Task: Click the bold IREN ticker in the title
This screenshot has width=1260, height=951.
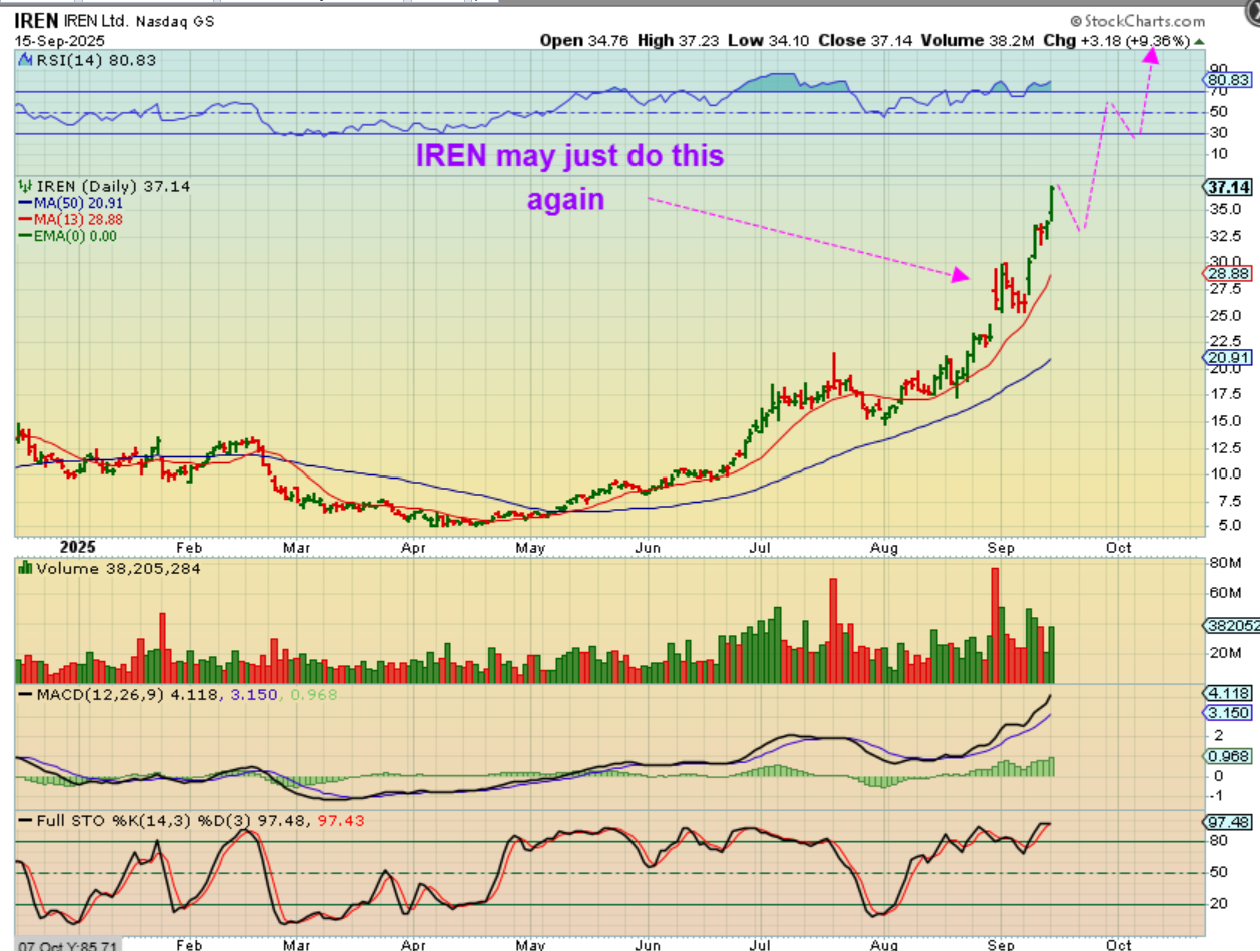Action: 36,20
